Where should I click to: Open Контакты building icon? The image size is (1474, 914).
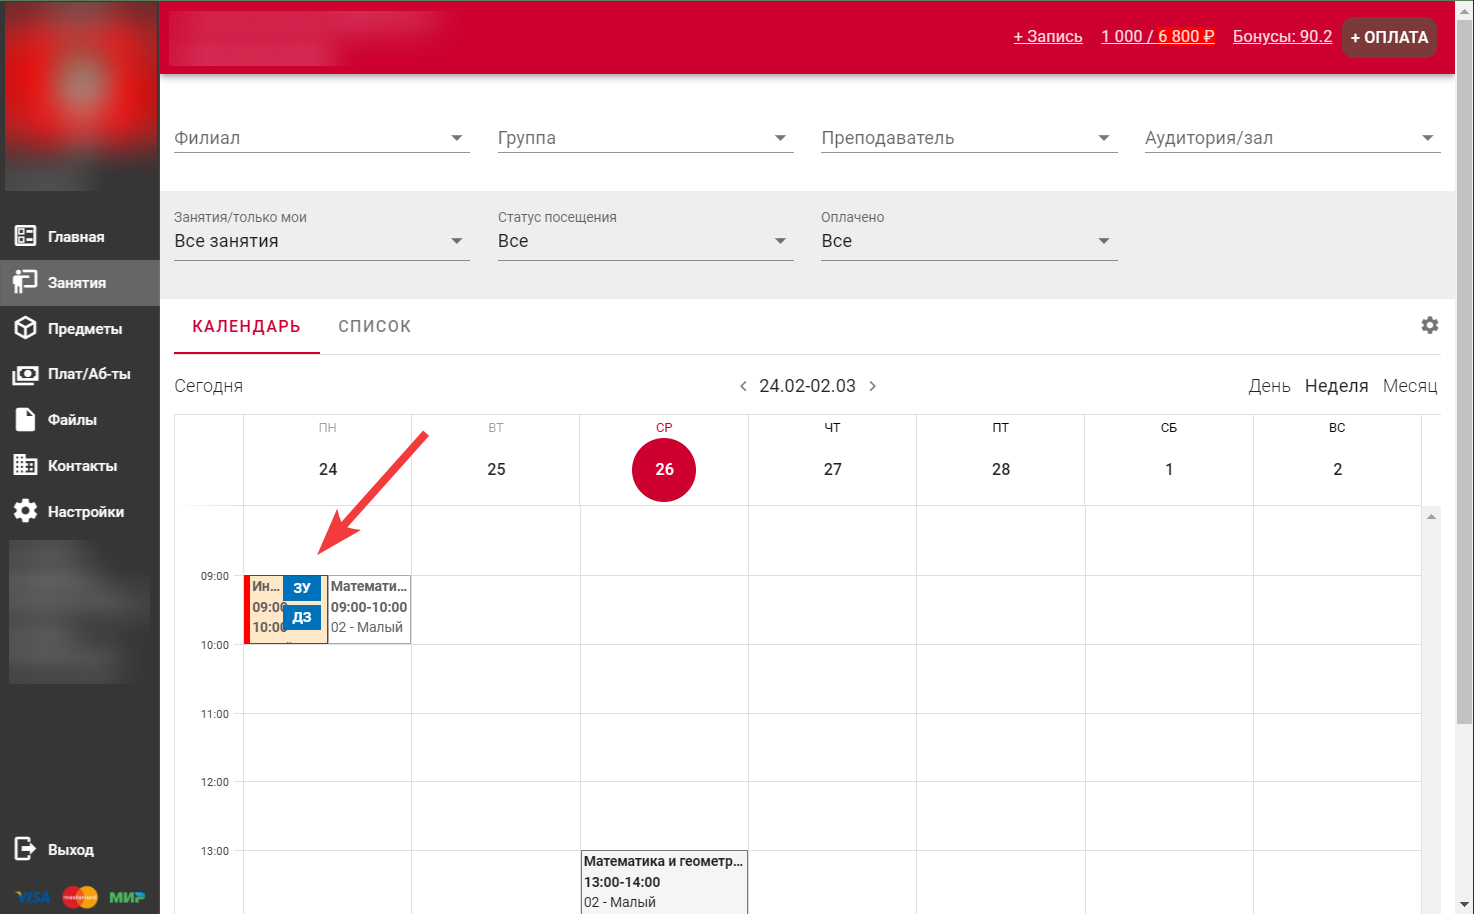[x=26, y=465]
